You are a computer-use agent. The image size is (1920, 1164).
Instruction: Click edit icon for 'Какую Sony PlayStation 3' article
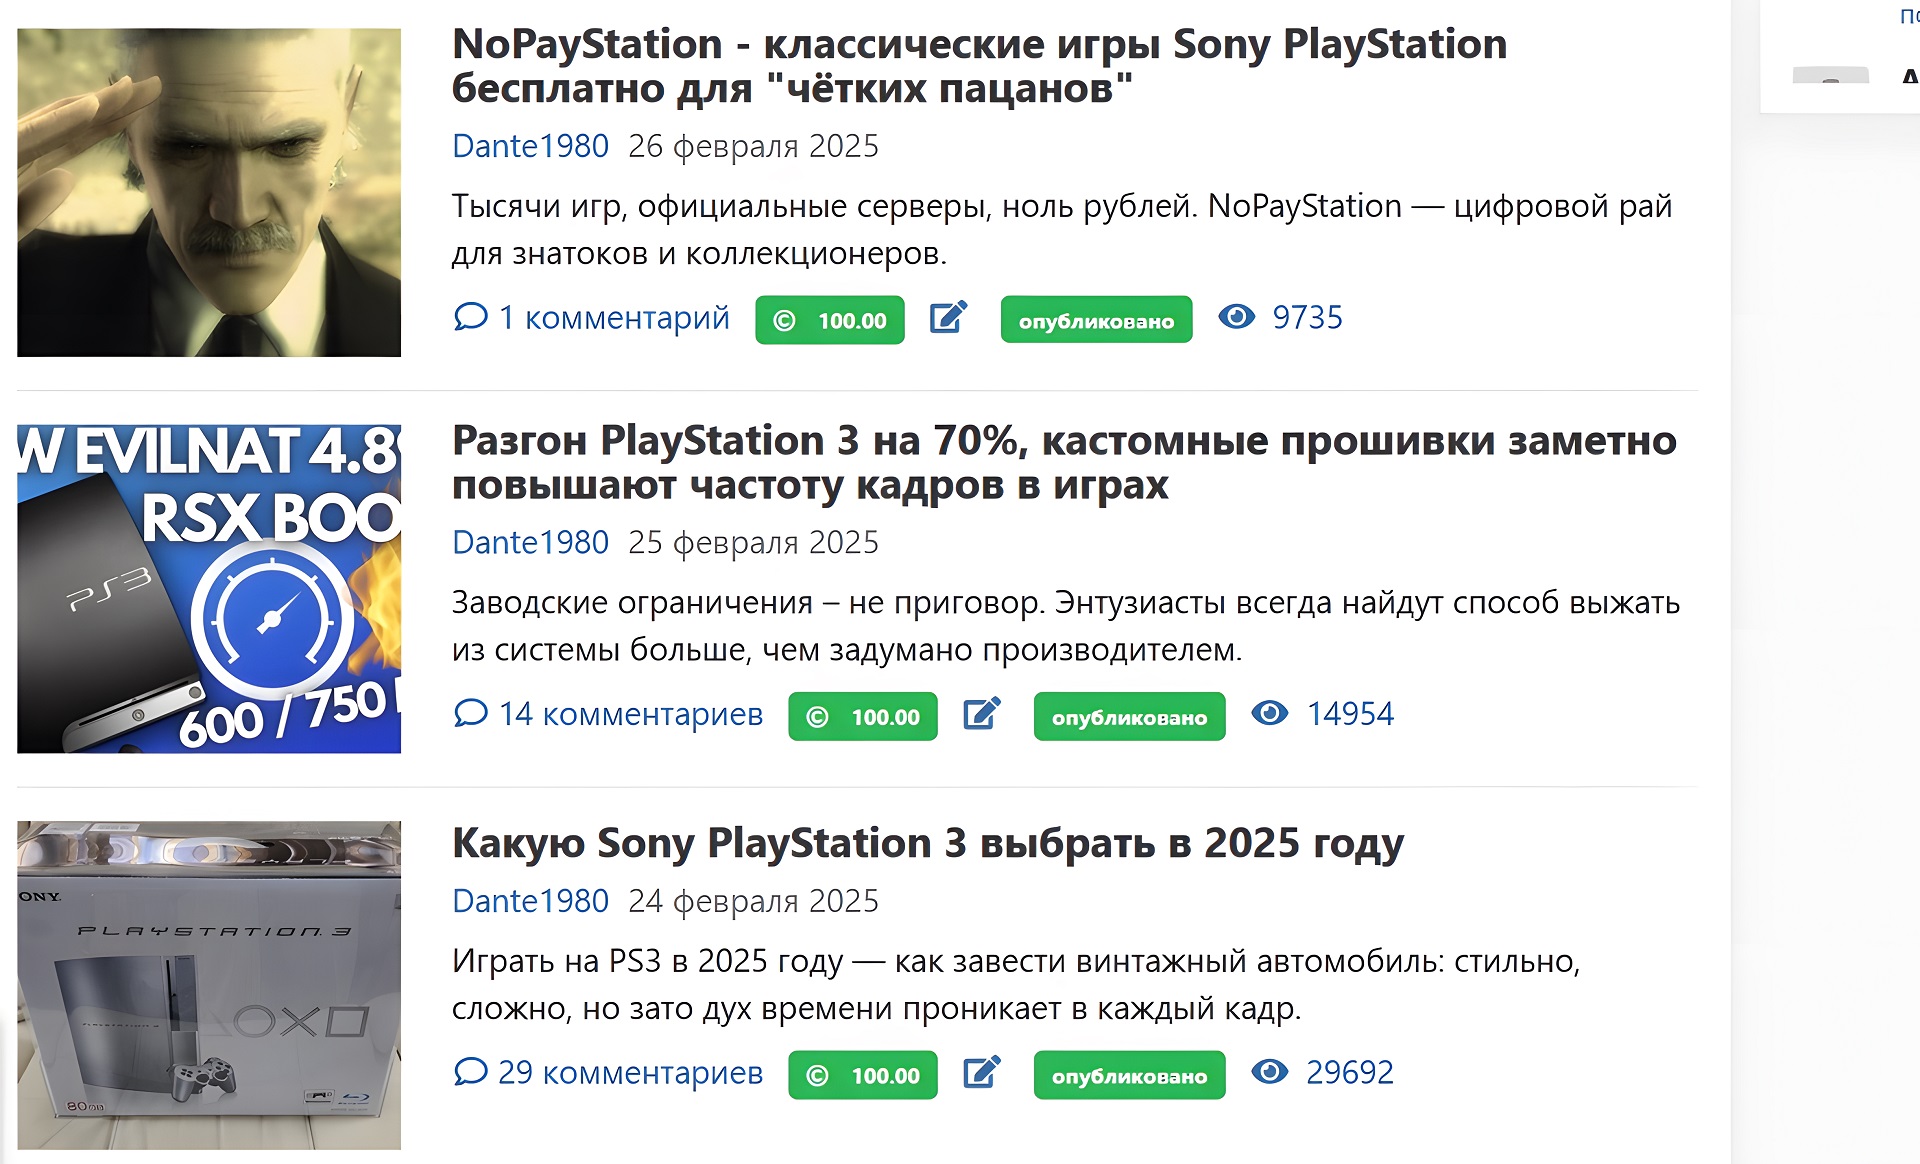981,1073
